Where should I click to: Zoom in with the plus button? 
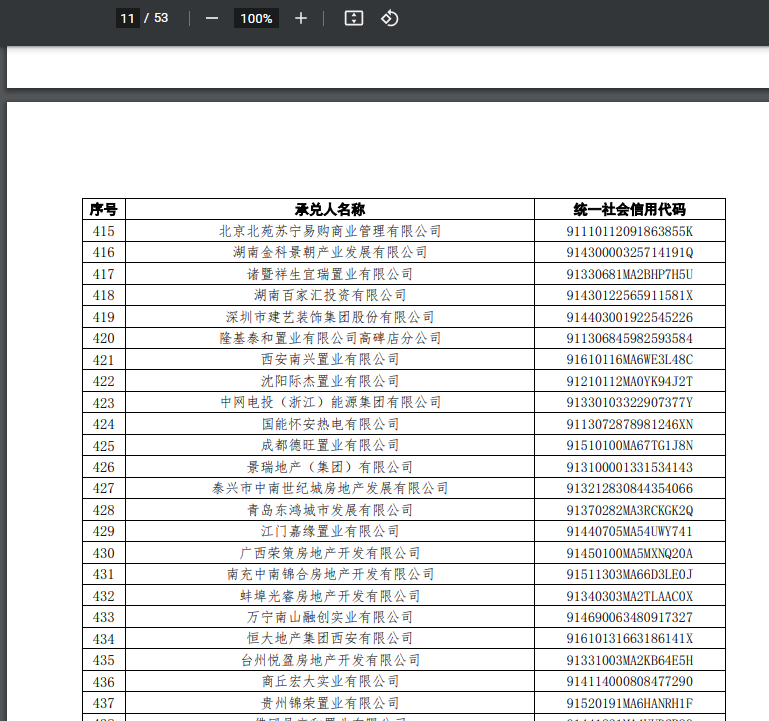point(301,19)
